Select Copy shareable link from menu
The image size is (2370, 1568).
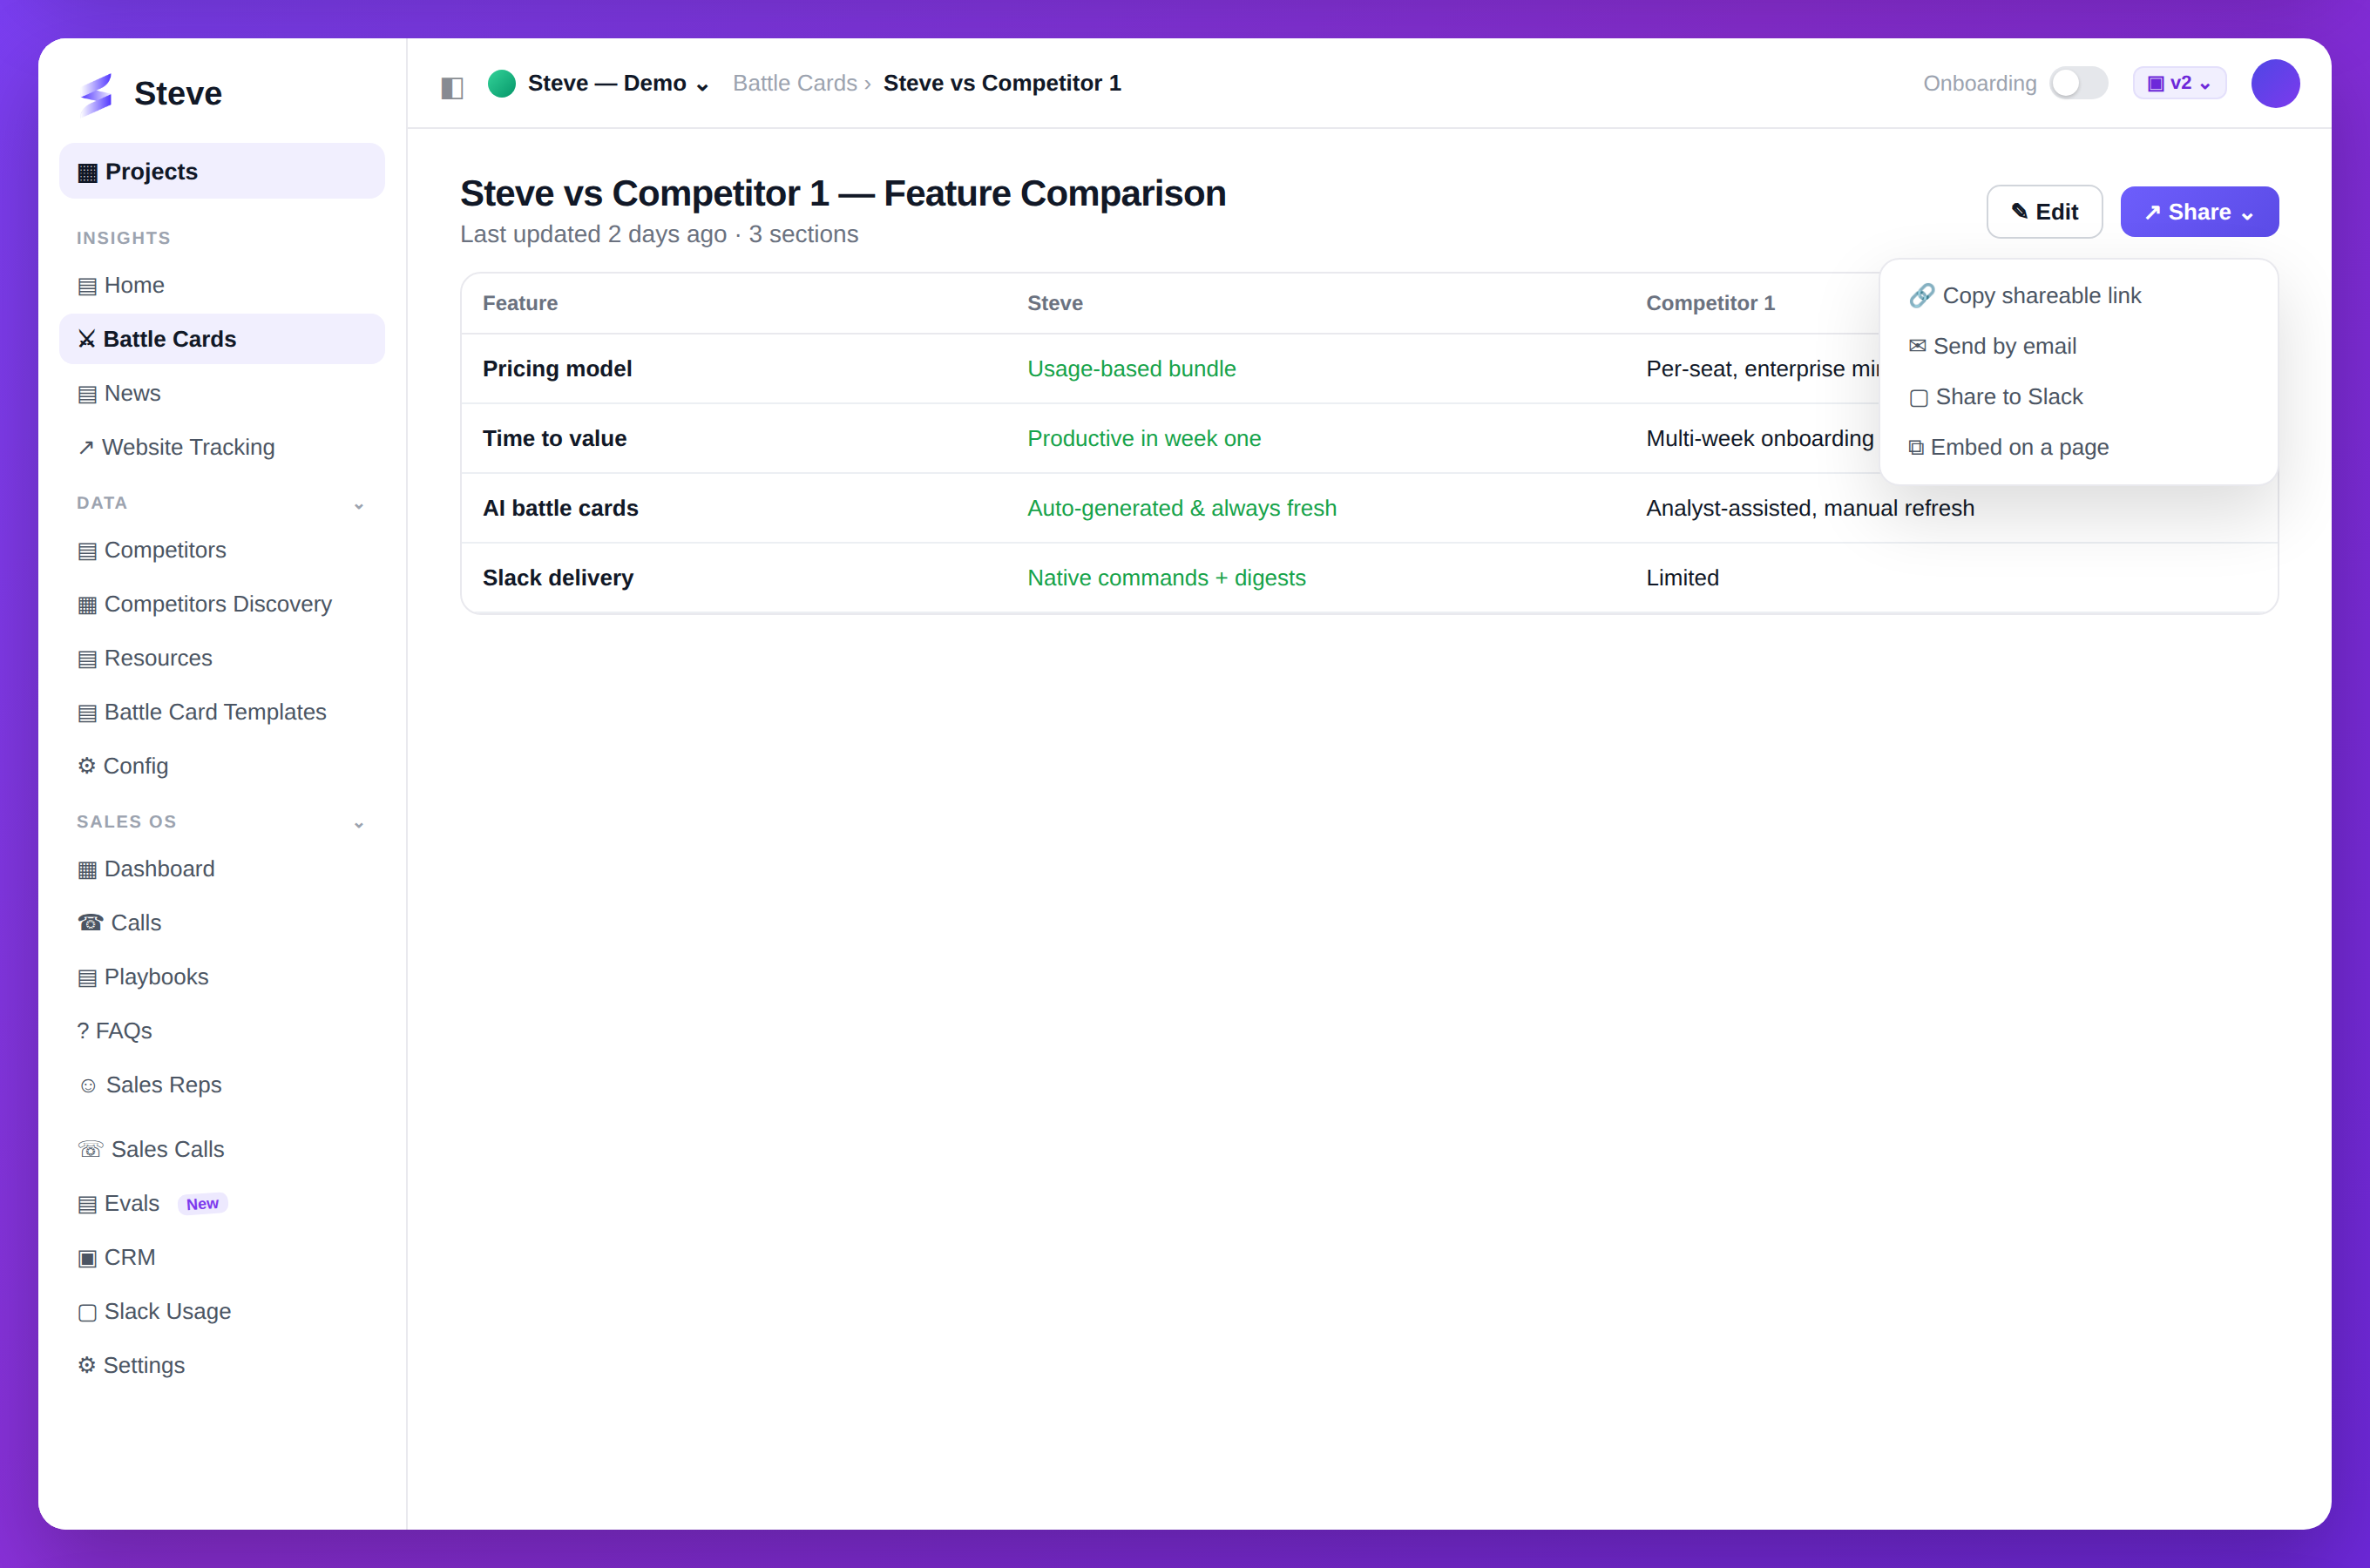click(x=2078, y=296)
